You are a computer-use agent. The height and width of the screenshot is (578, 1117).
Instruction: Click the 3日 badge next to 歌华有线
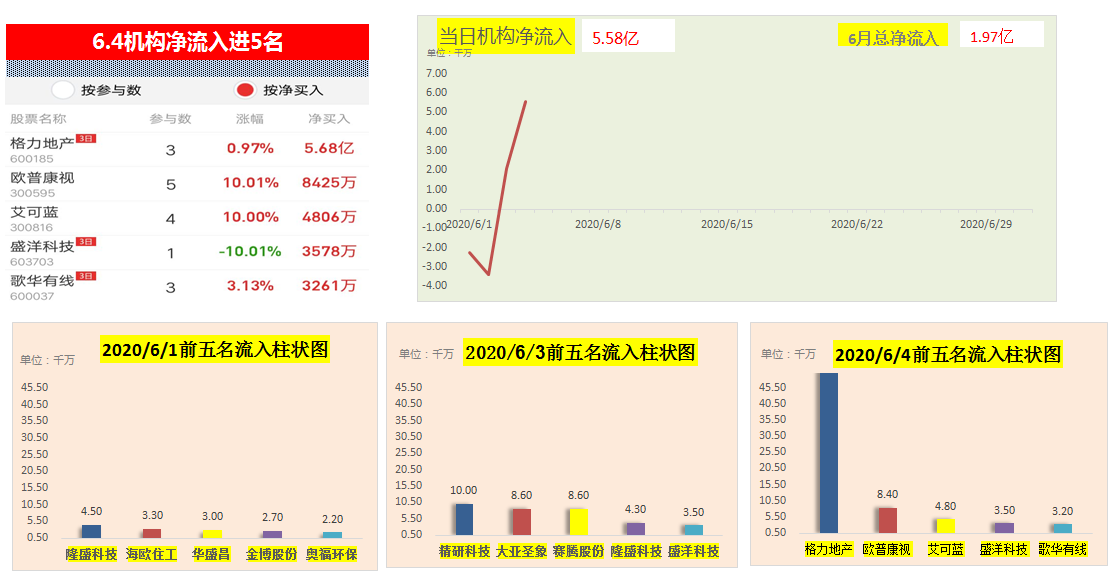[x=86, y=276]
